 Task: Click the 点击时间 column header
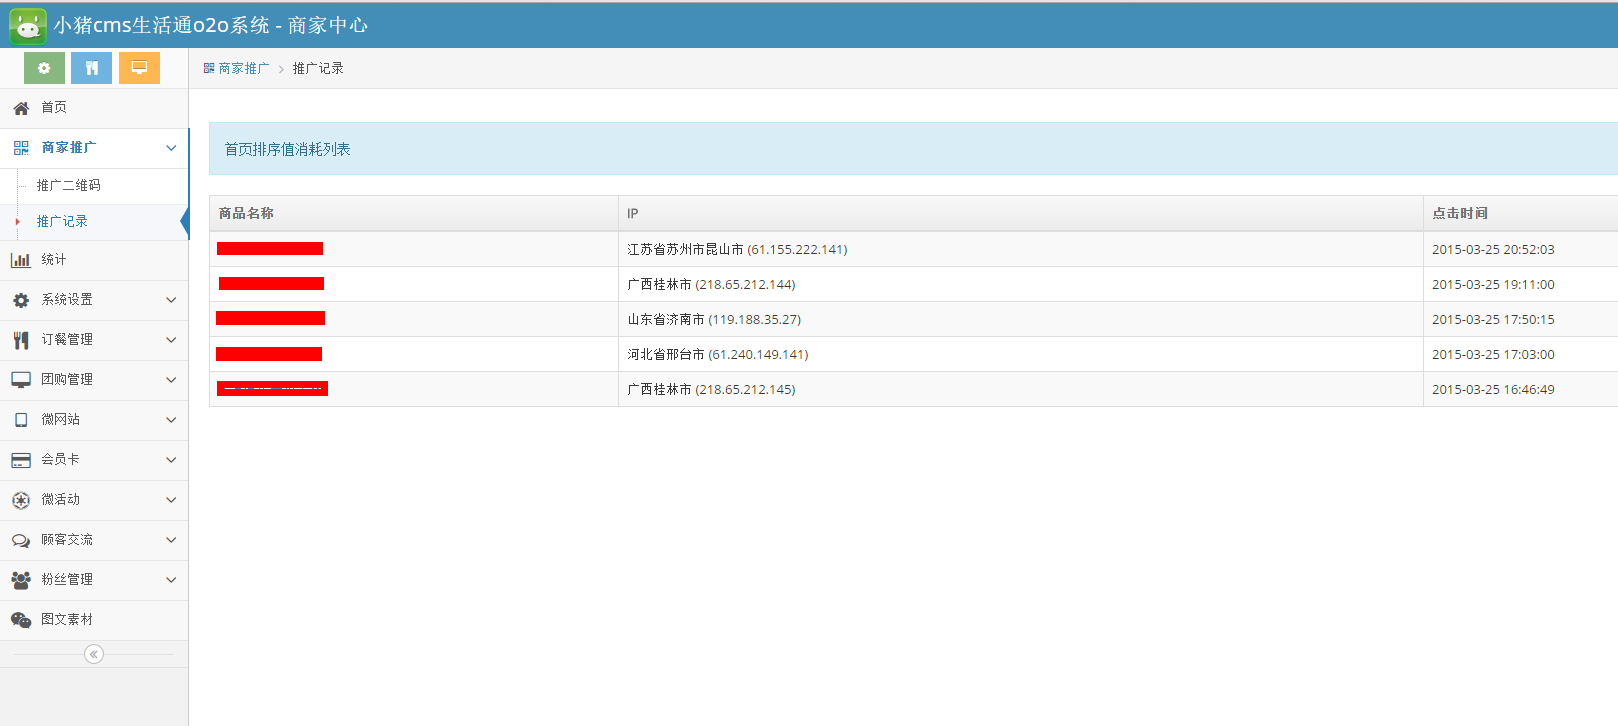(x=1459, y=214)
